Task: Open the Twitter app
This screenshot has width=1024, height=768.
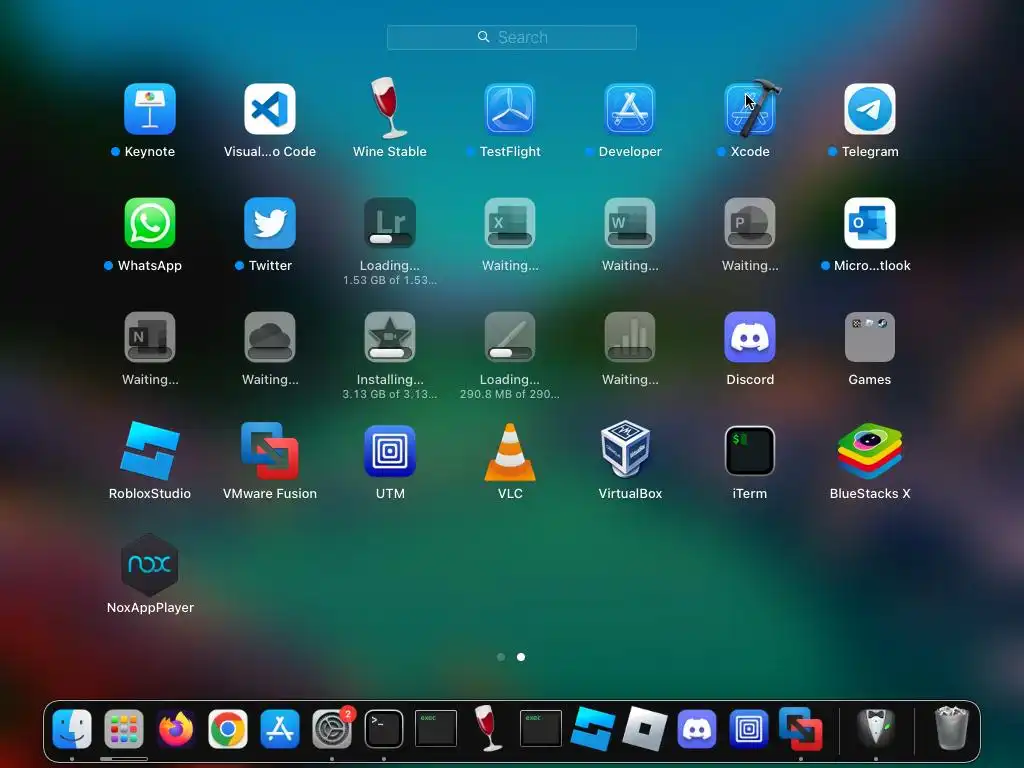Action: click(x=270, y=223)
